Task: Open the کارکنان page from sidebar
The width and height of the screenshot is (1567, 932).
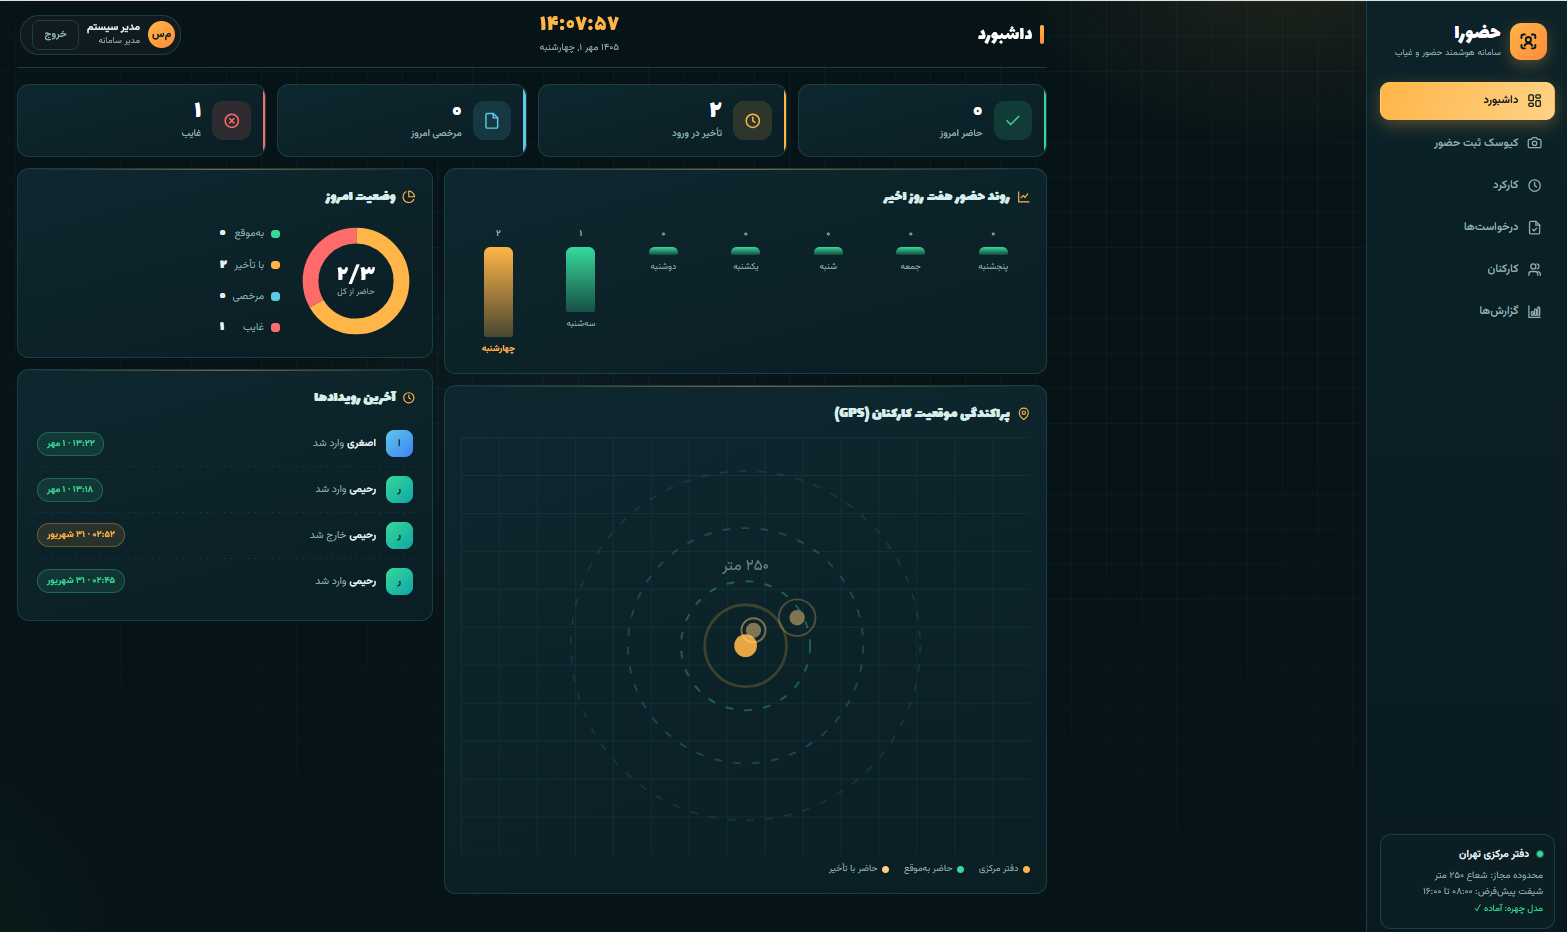Action: [1467, 269]
